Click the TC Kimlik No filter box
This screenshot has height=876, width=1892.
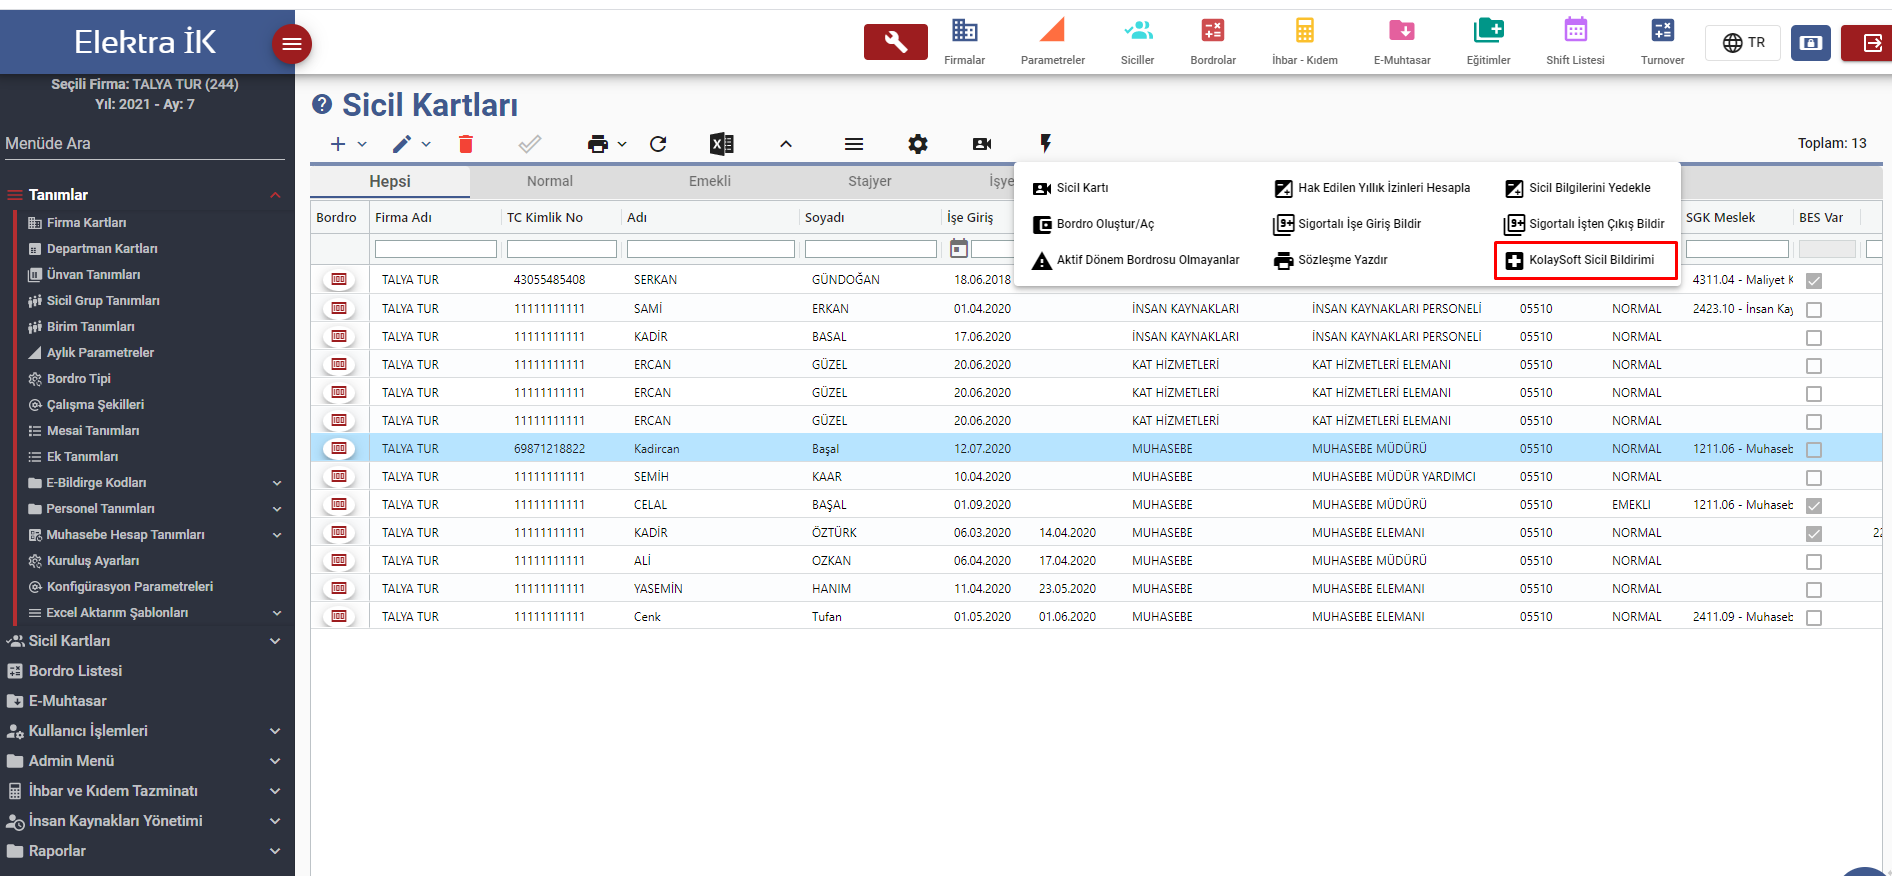(562, 249)
